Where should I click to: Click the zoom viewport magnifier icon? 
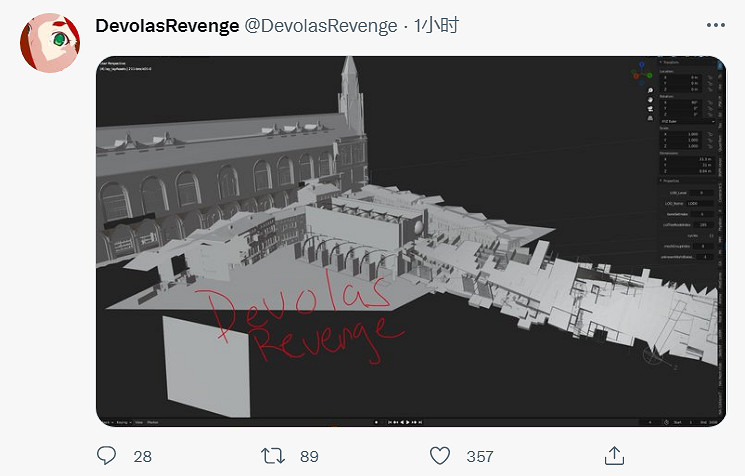(x=650, y=90)
